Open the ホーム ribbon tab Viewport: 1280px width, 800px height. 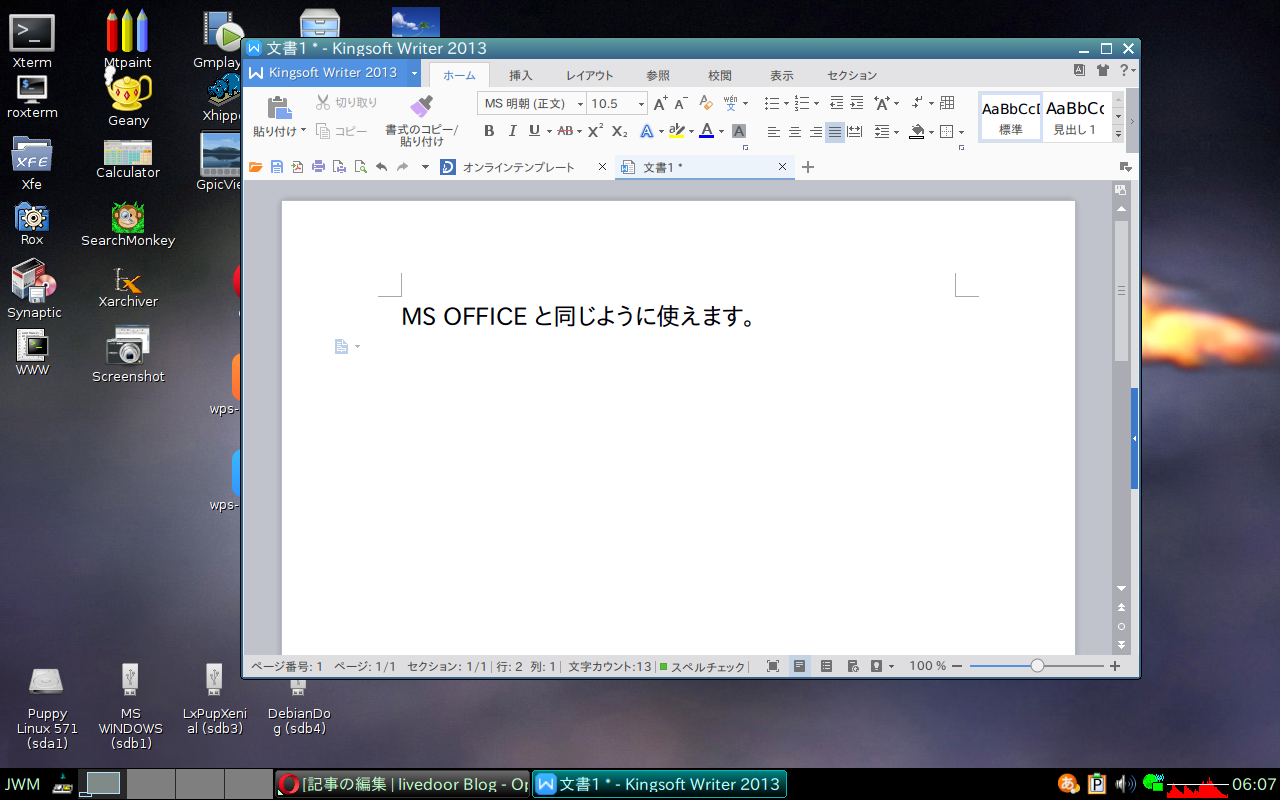pyautogui.click(x=459, y=75)
